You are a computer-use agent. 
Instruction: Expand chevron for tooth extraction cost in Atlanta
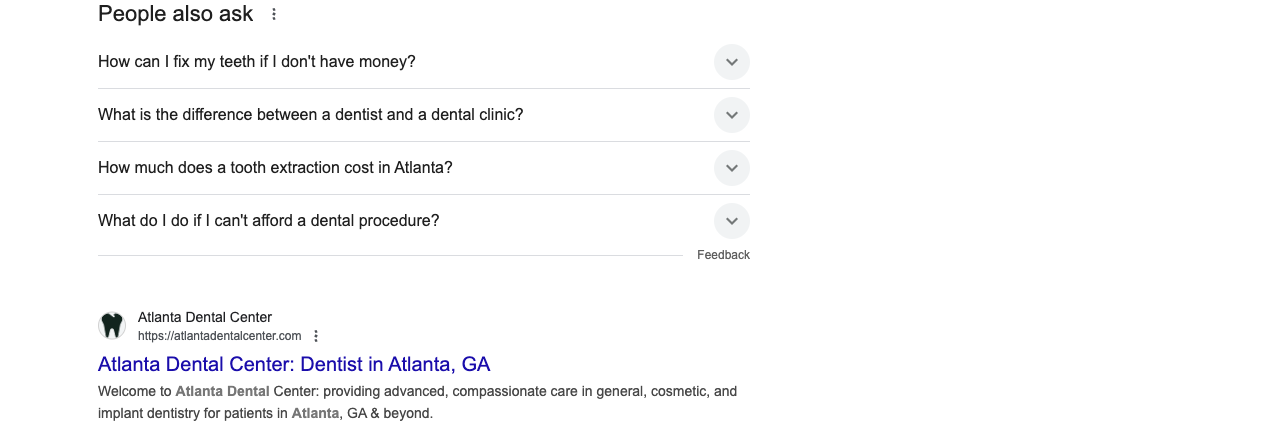(x=732, y=168)
